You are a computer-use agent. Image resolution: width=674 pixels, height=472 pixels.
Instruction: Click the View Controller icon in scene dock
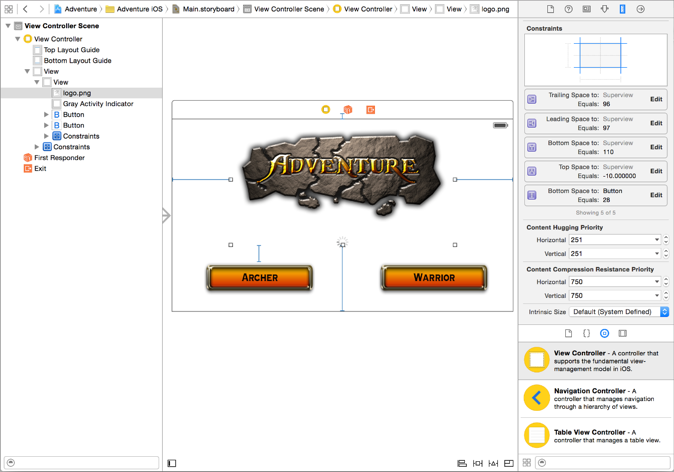coord(326,110)
